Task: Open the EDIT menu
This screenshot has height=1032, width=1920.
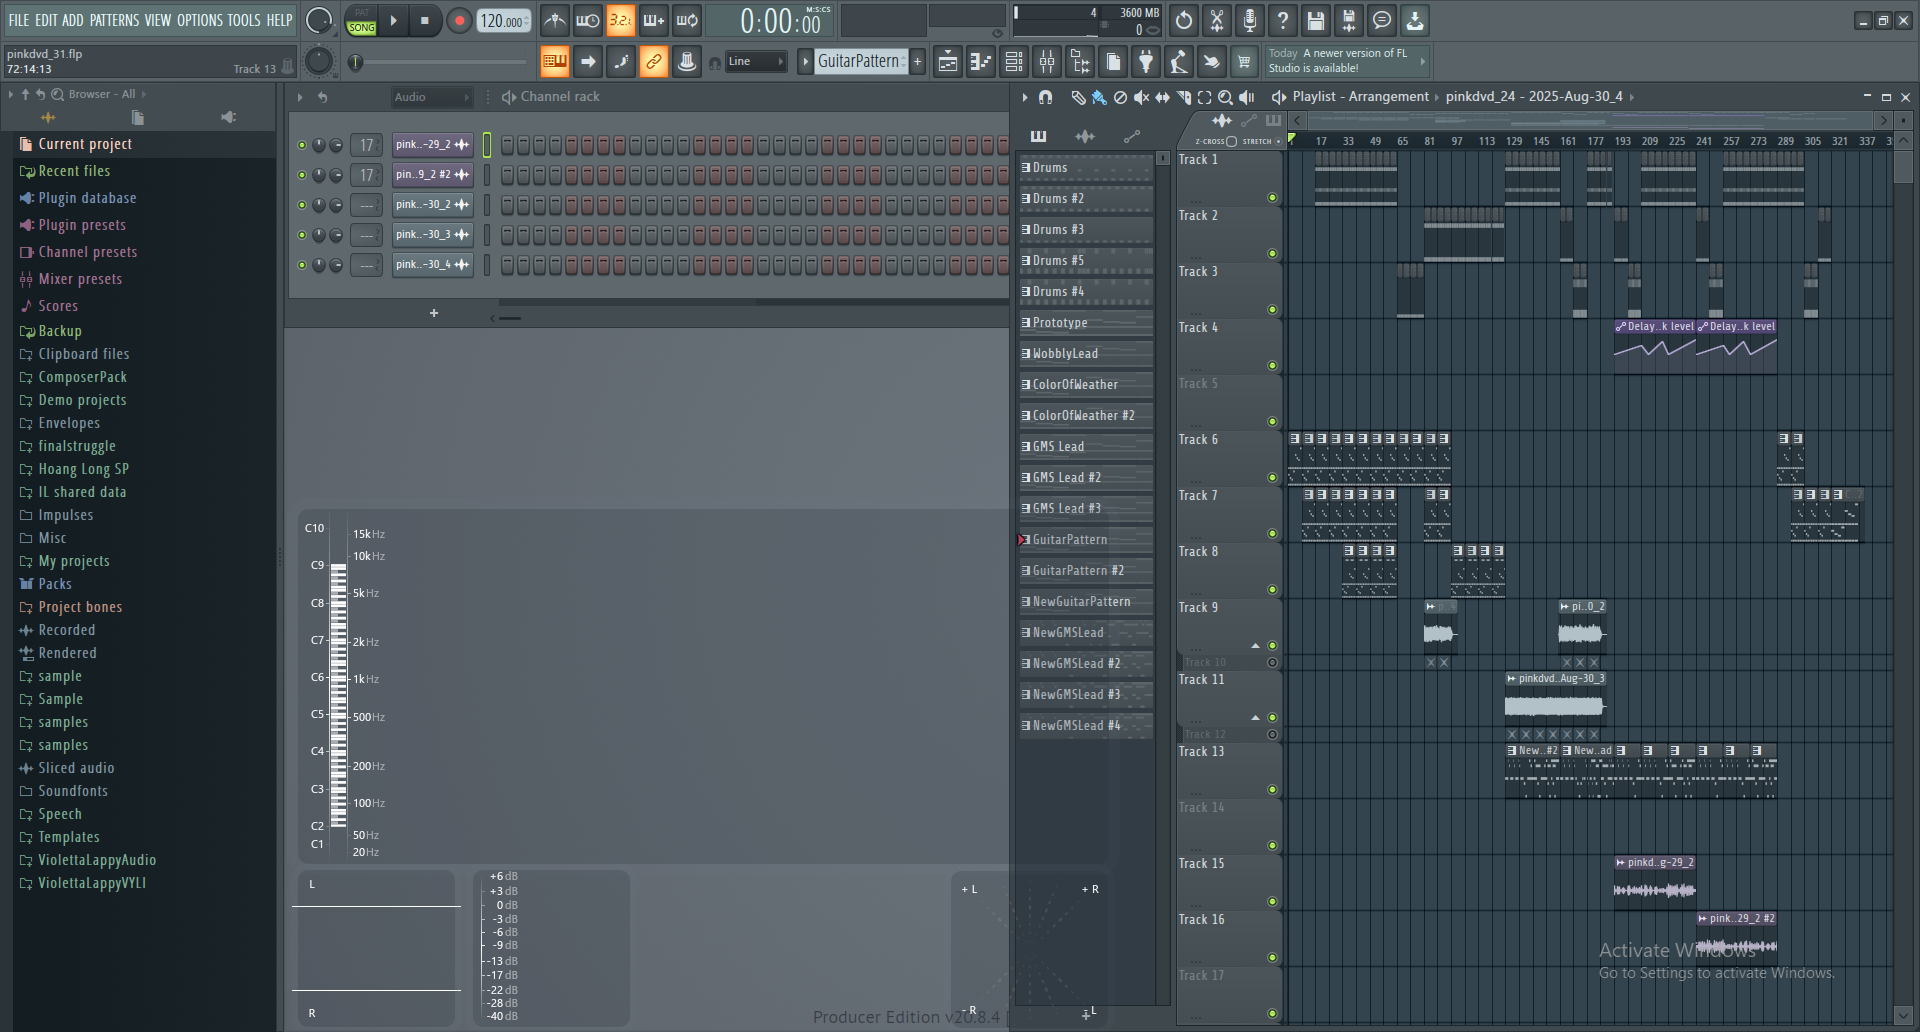Action: [46, 20]
